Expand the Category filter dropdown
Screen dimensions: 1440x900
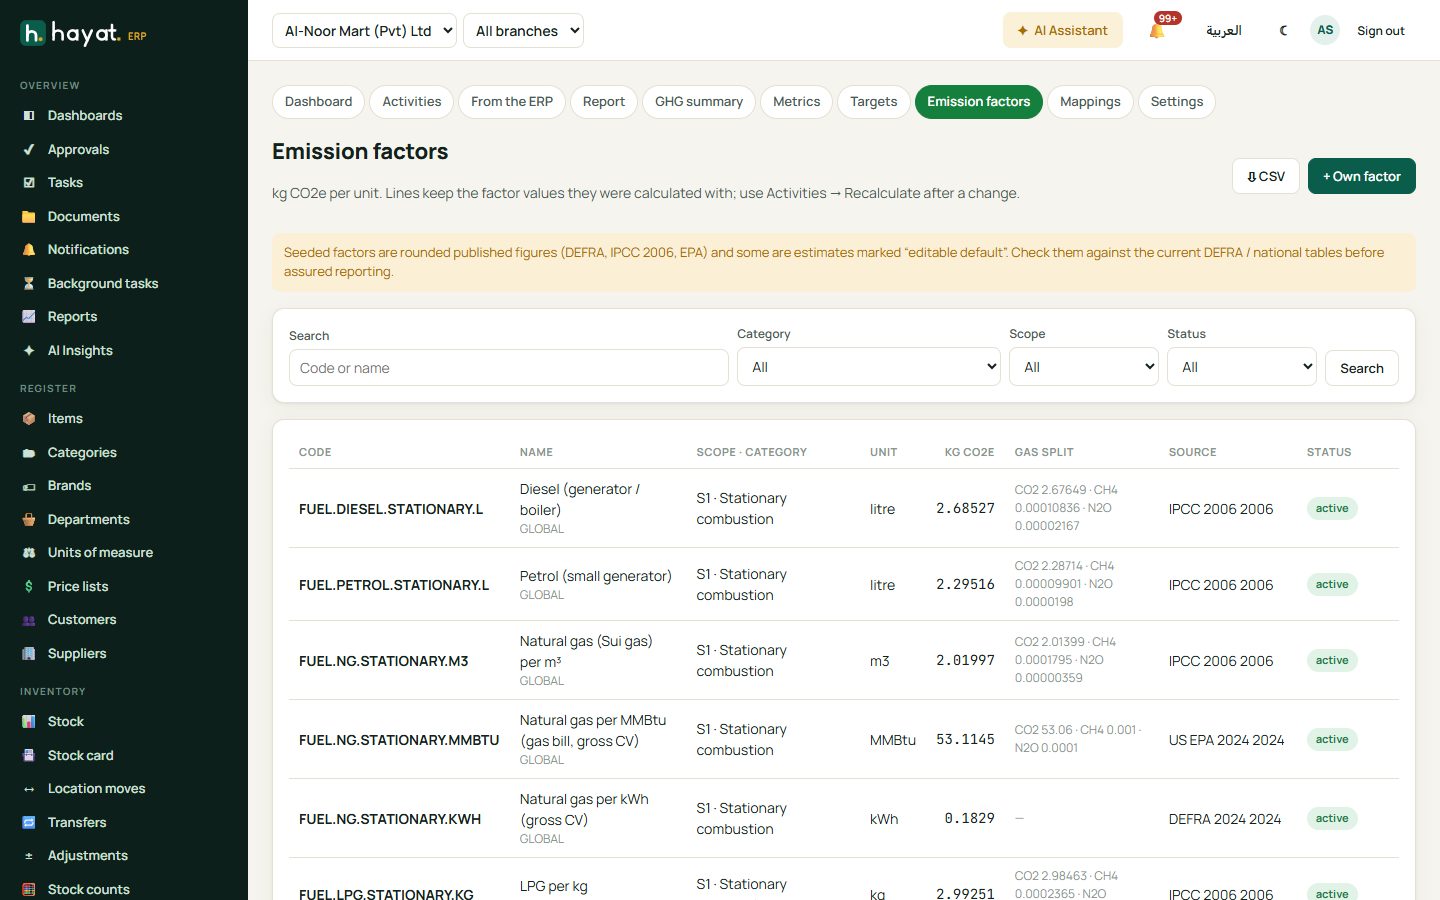pyautogui.click(x=868, y=367)
